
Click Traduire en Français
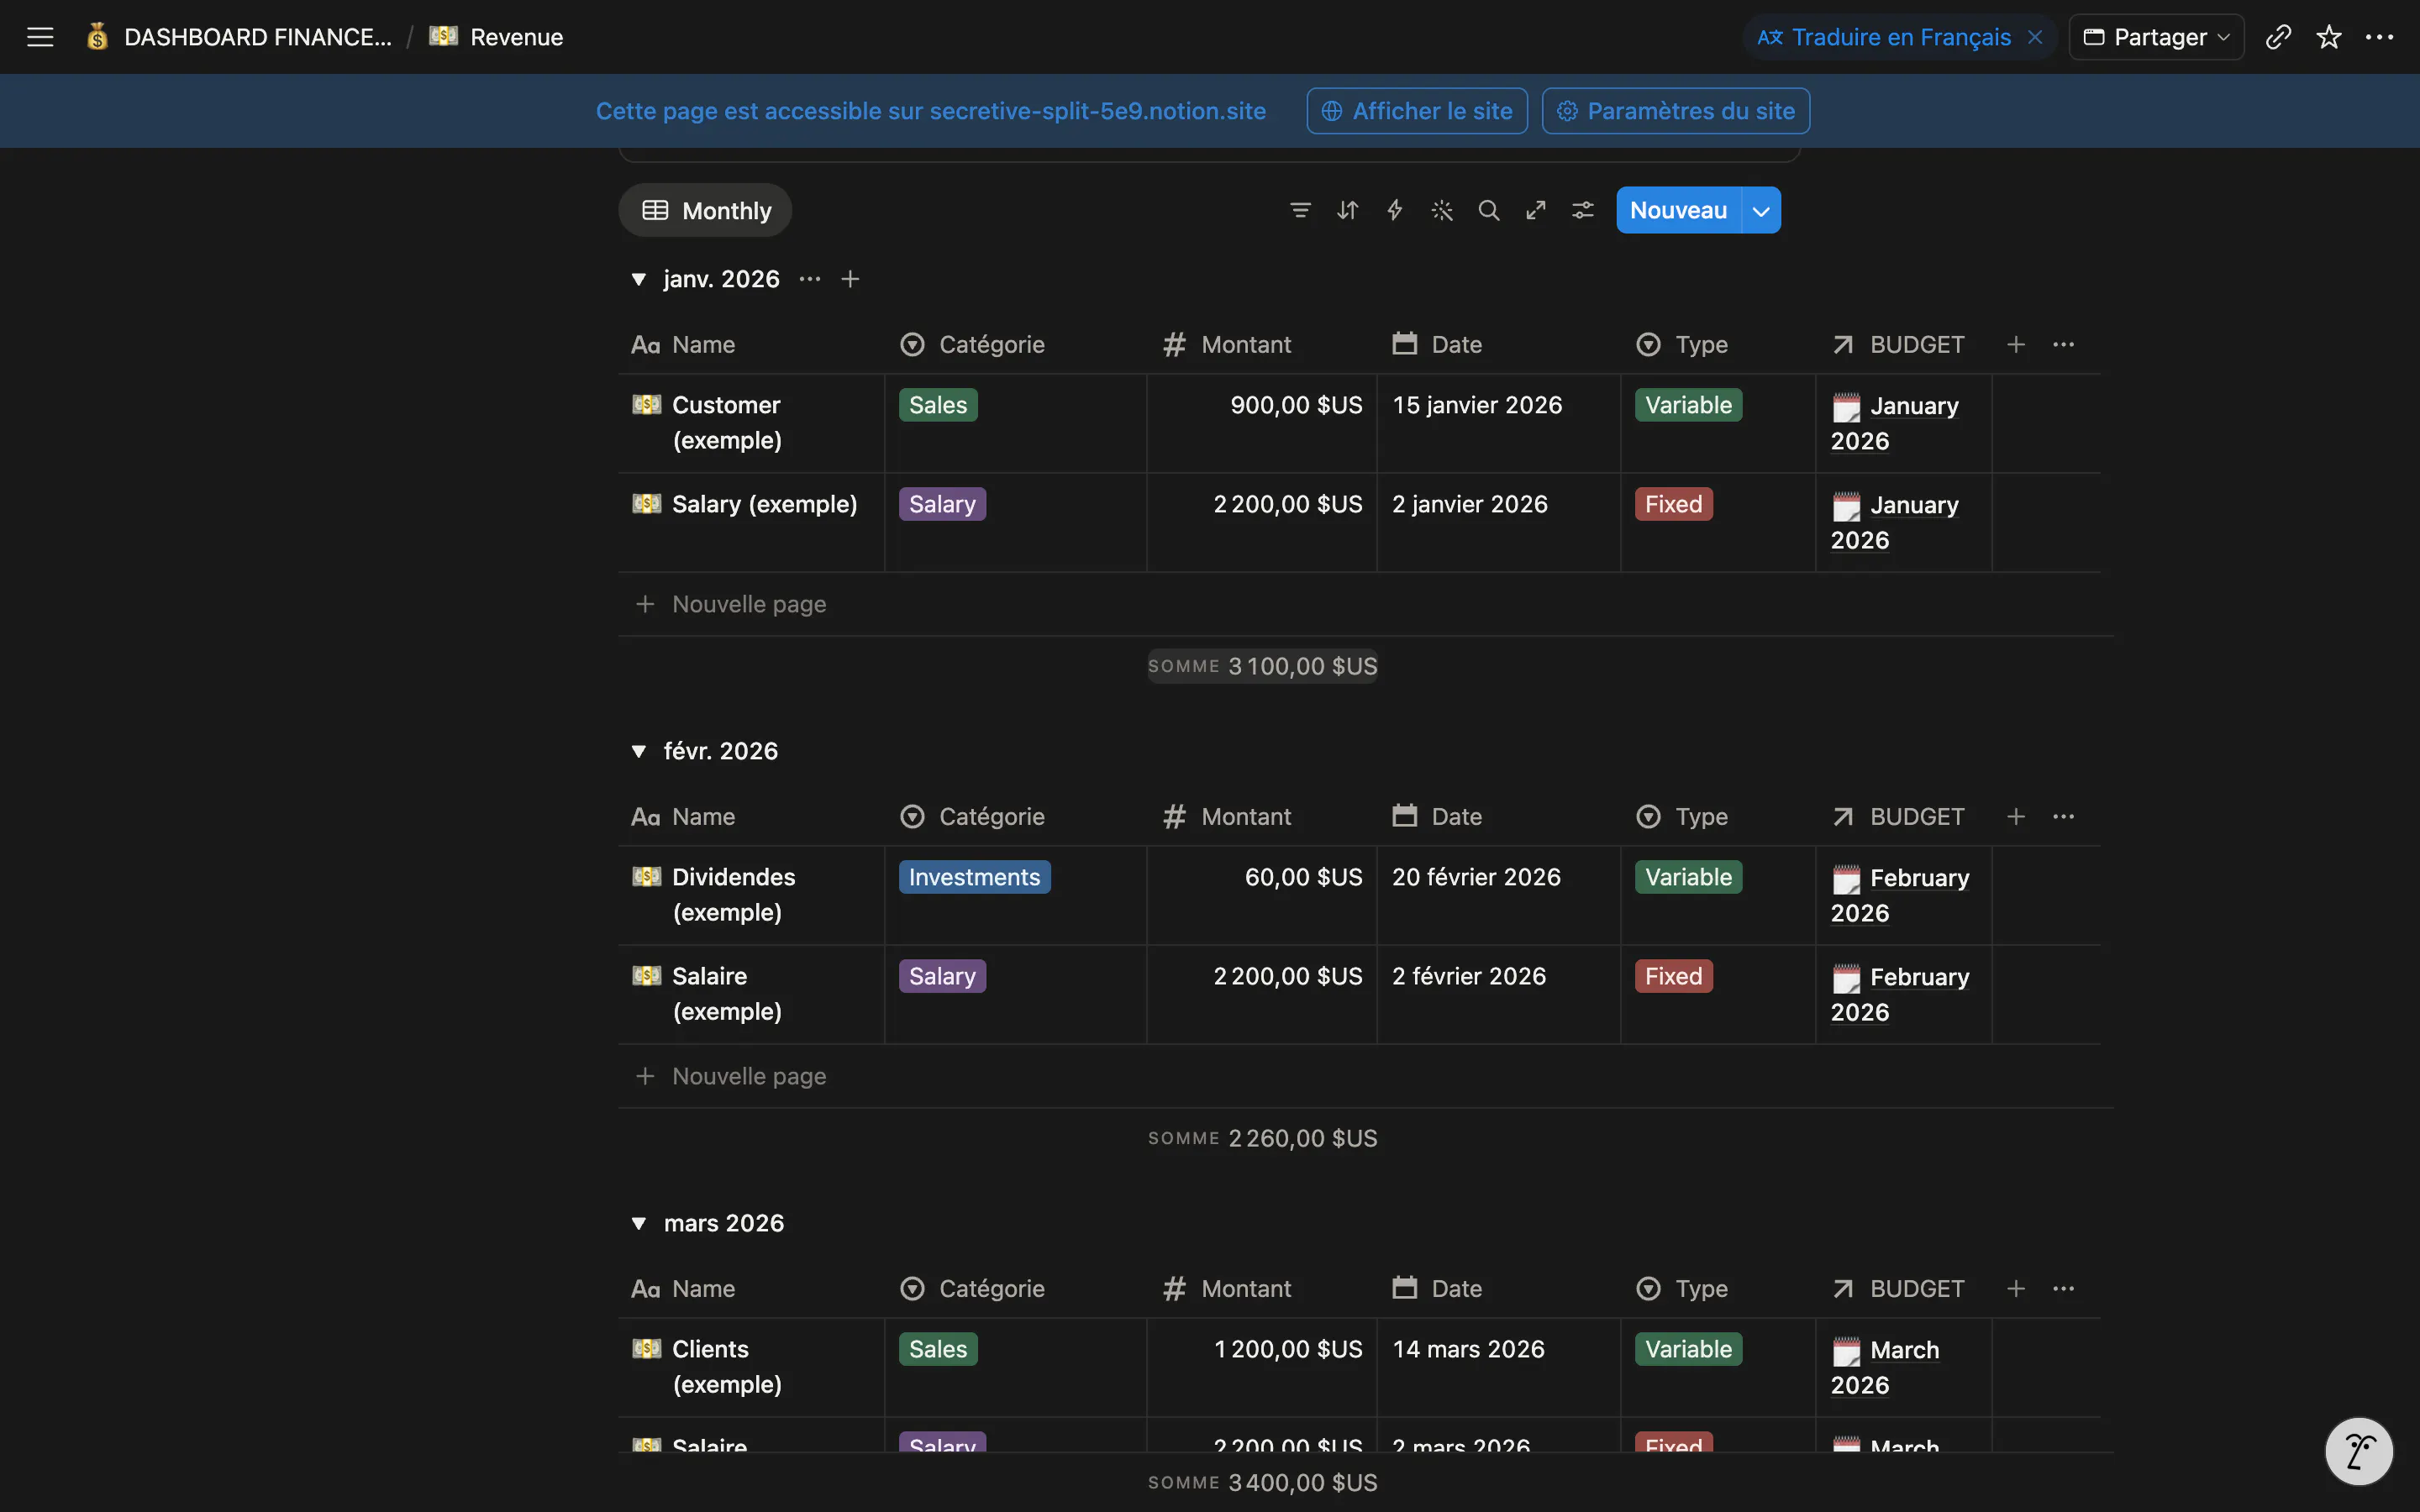coord(1885,37)
